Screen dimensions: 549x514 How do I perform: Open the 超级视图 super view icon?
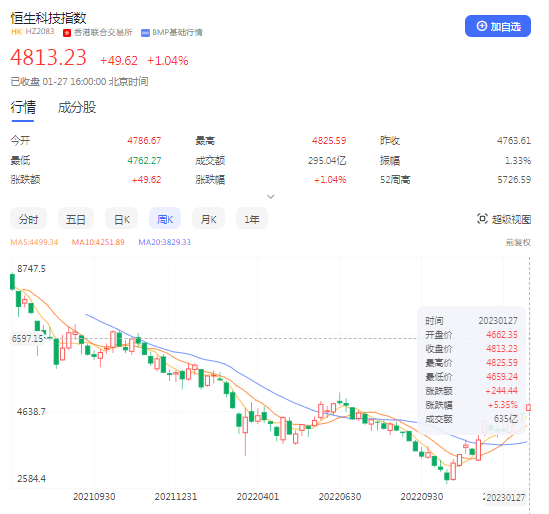482,219
